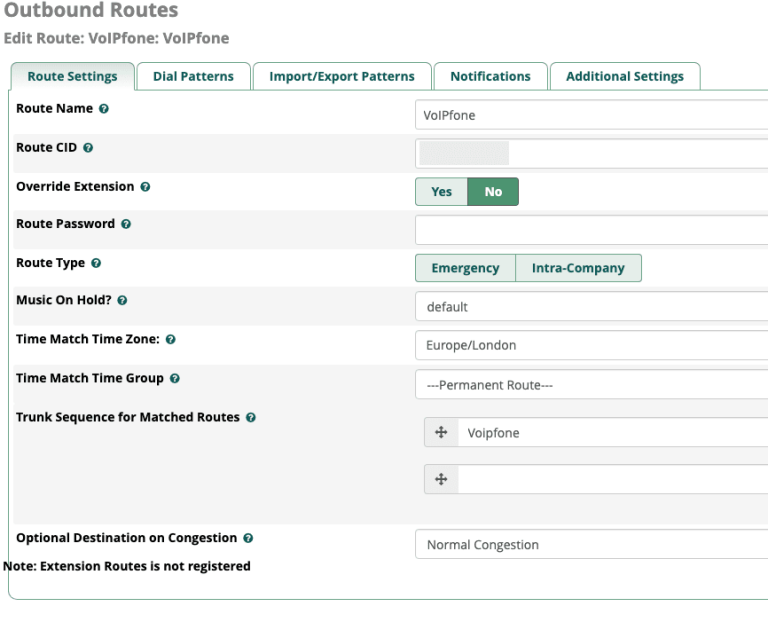
Task: Open the Import/Export Patterns tab
Action: click(341, 76)
